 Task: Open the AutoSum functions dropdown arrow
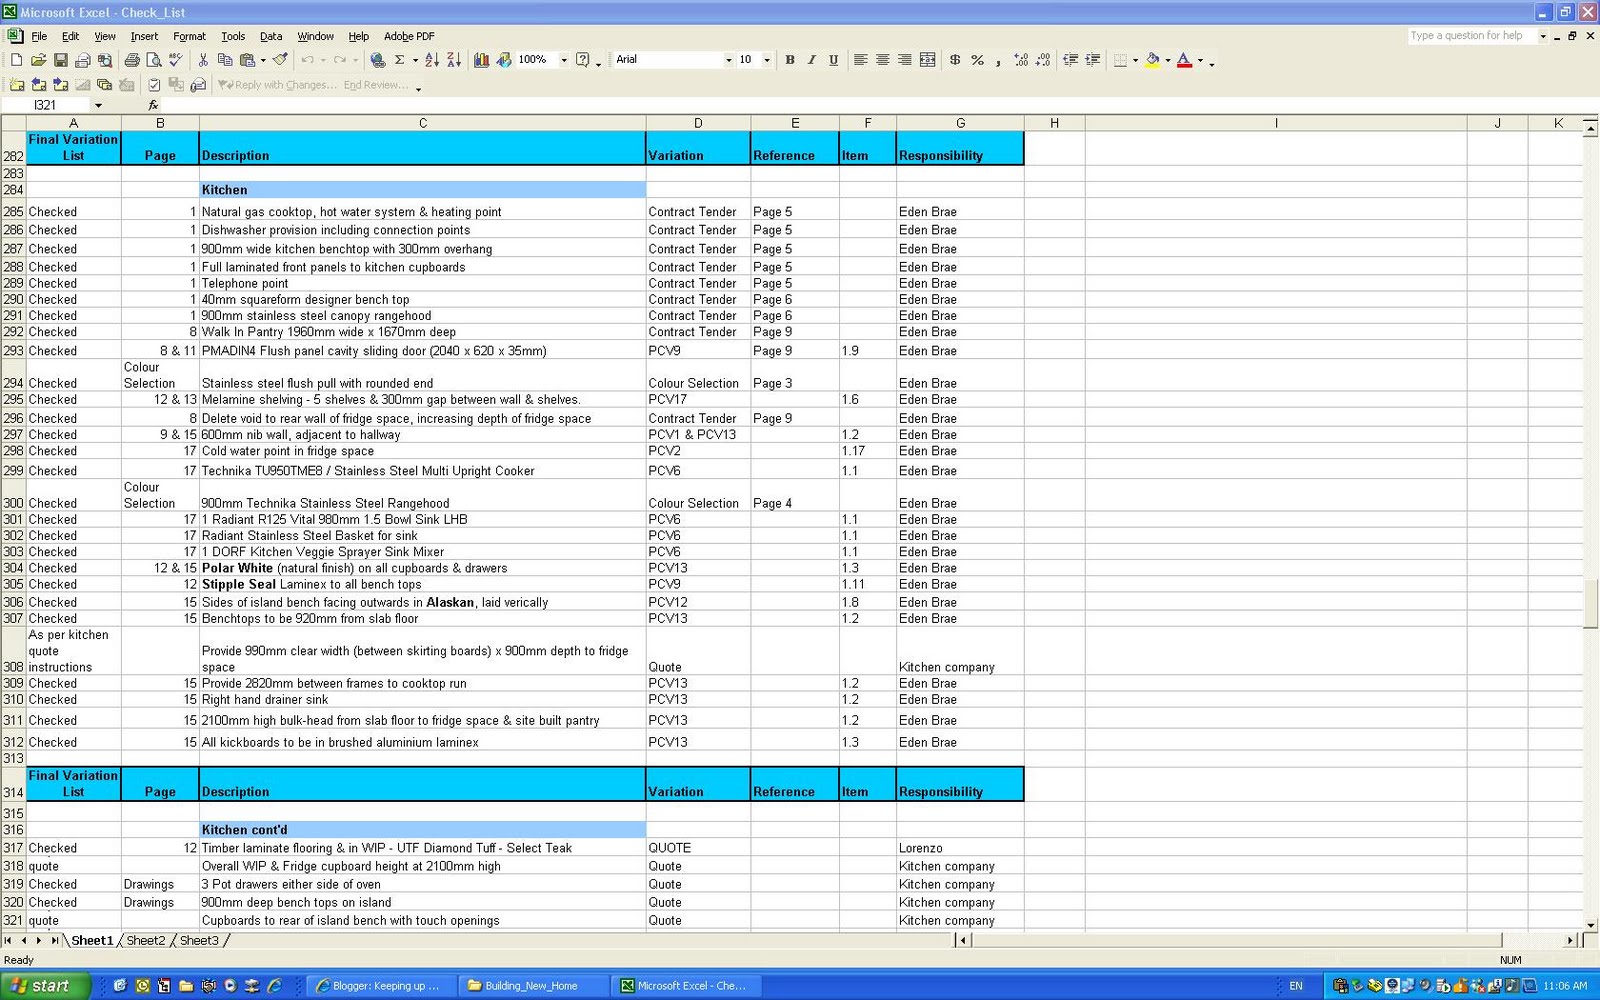click(415, 60)
